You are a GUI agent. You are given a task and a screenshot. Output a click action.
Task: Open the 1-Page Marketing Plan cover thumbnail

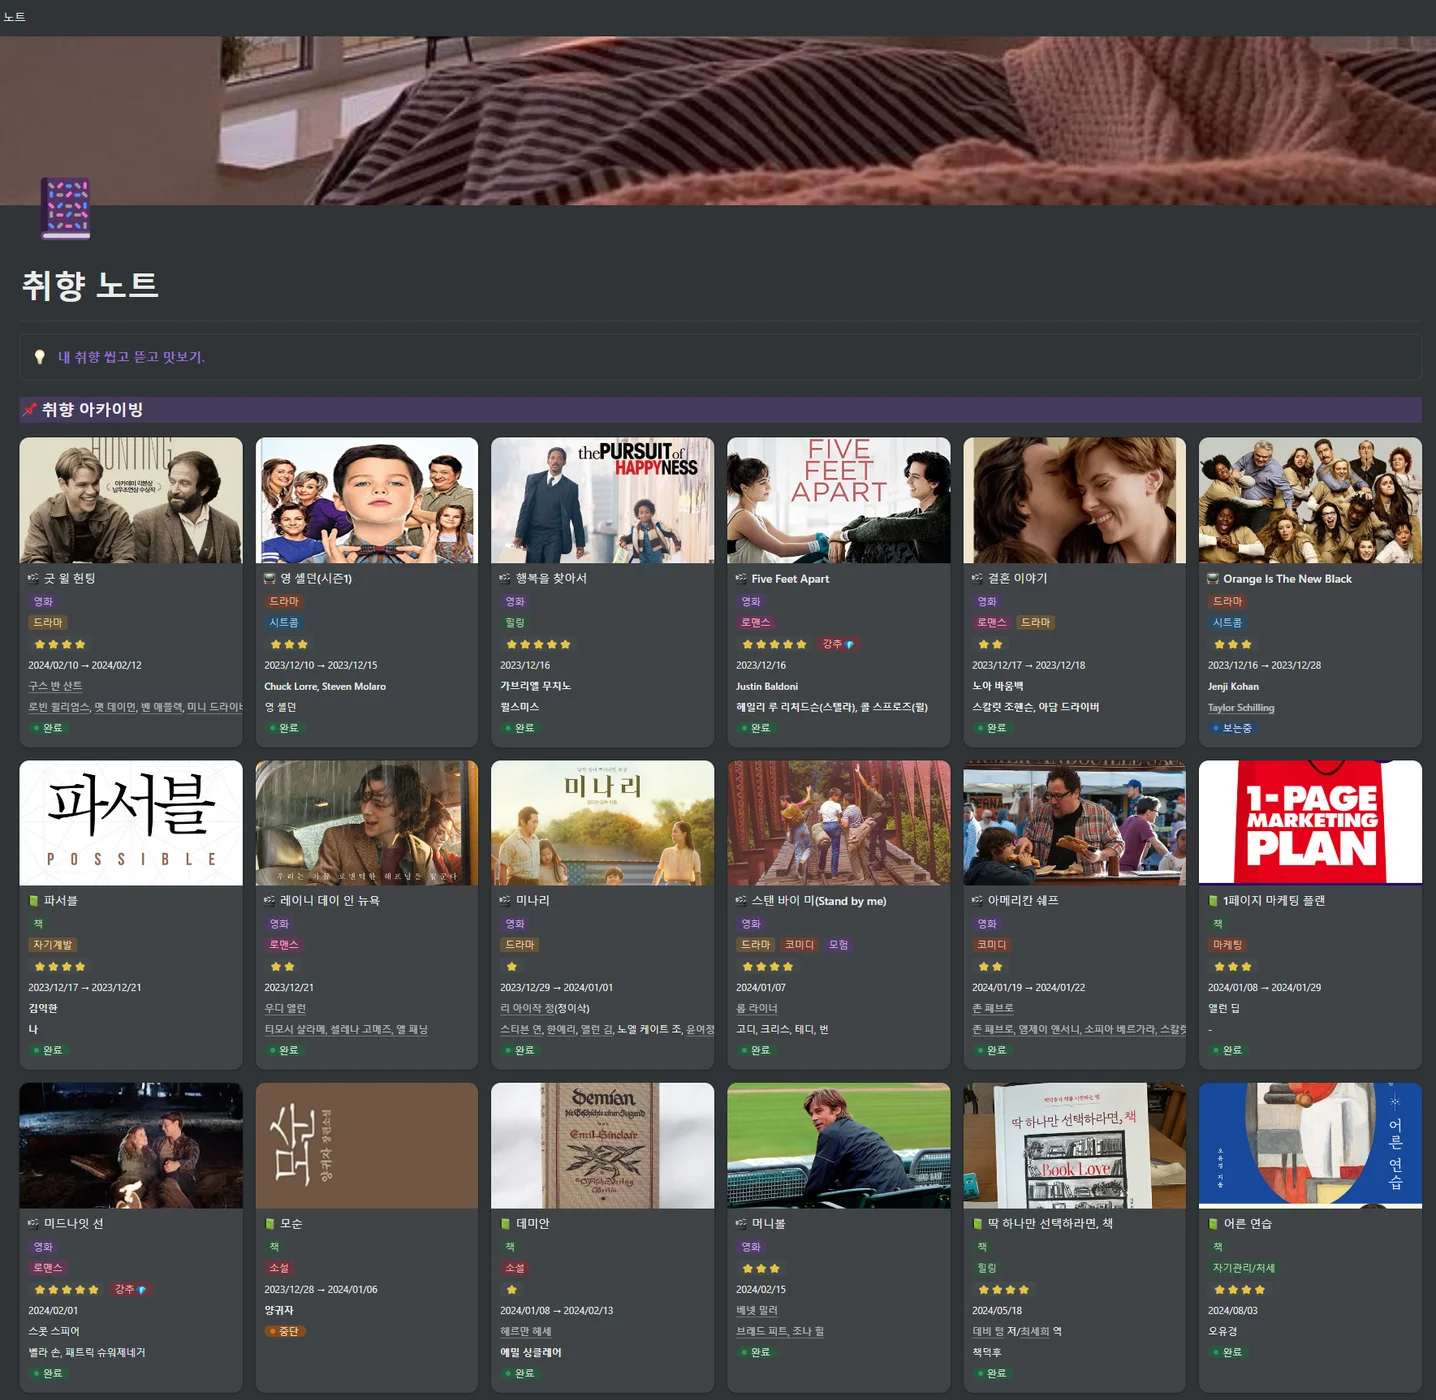1310,823
